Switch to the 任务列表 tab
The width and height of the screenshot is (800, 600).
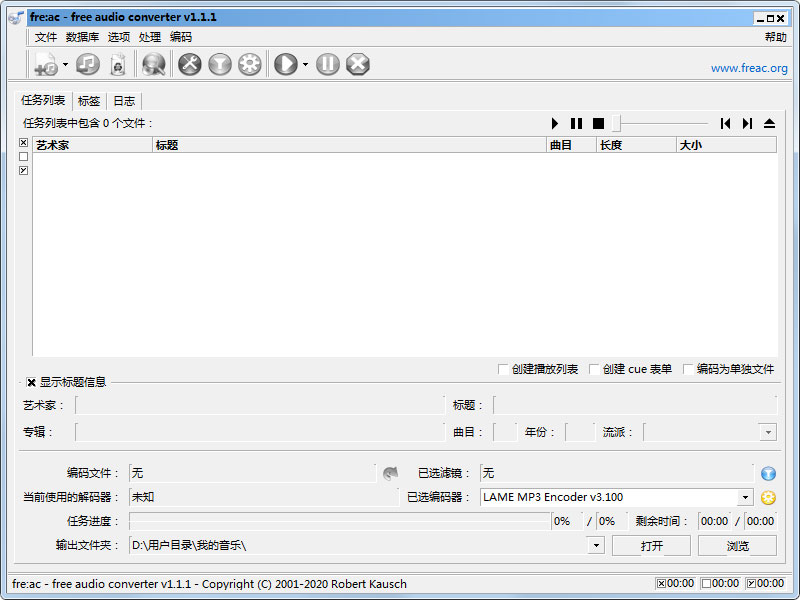click(x=43, y=100)
